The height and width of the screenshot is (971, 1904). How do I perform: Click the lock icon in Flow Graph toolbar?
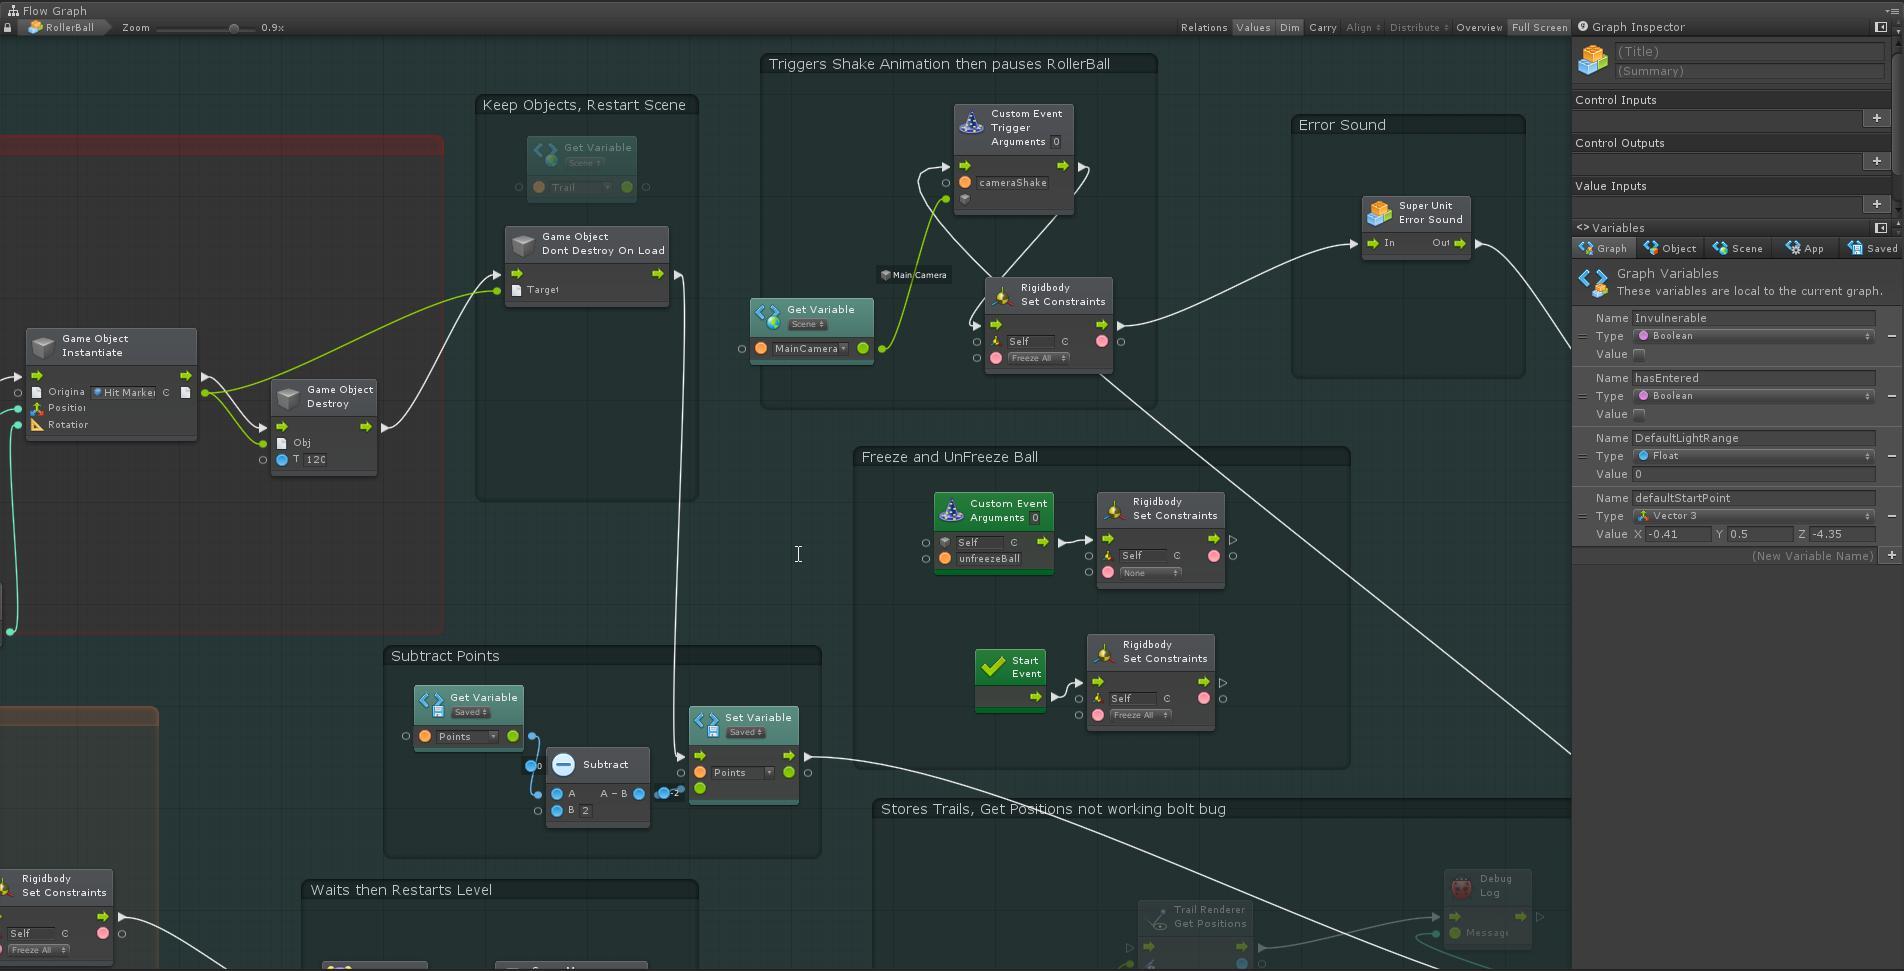(8, 28)
